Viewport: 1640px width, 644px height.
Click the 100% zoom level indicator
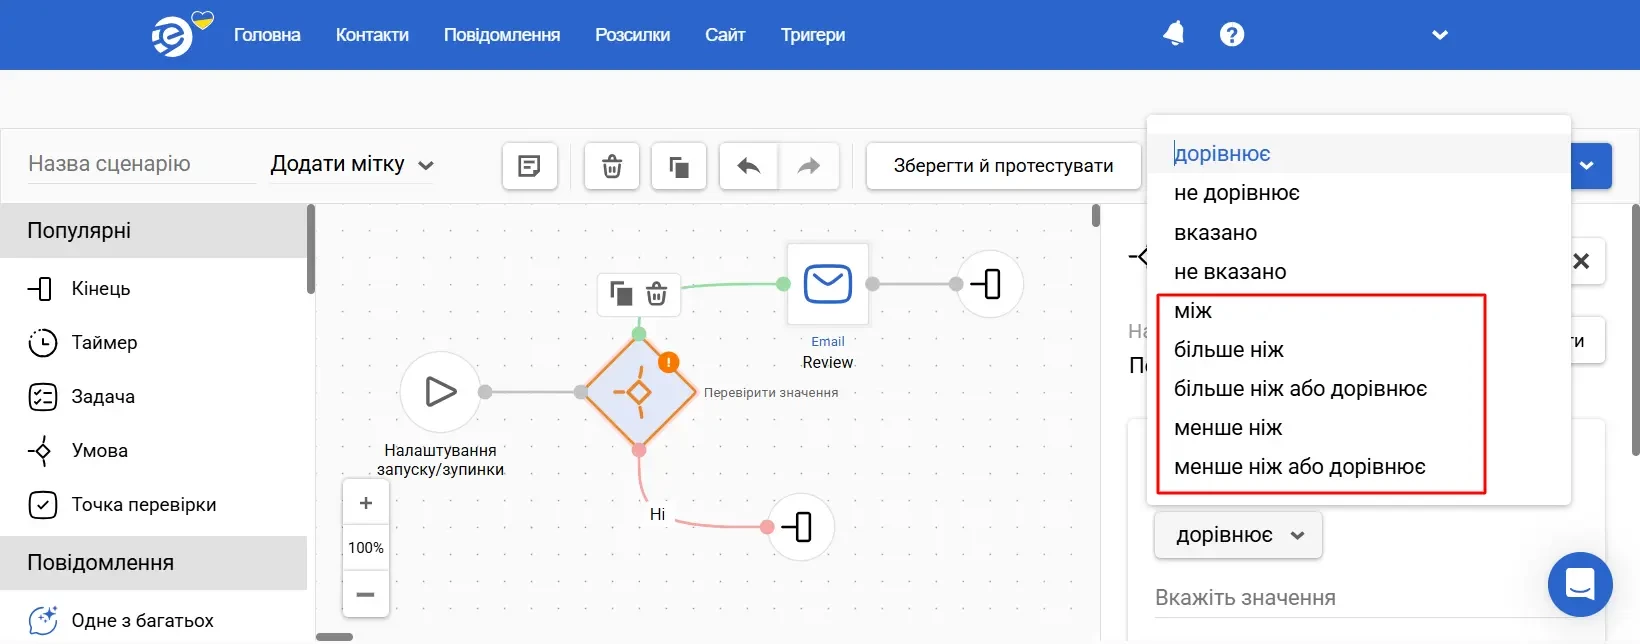tap(366, 548)
